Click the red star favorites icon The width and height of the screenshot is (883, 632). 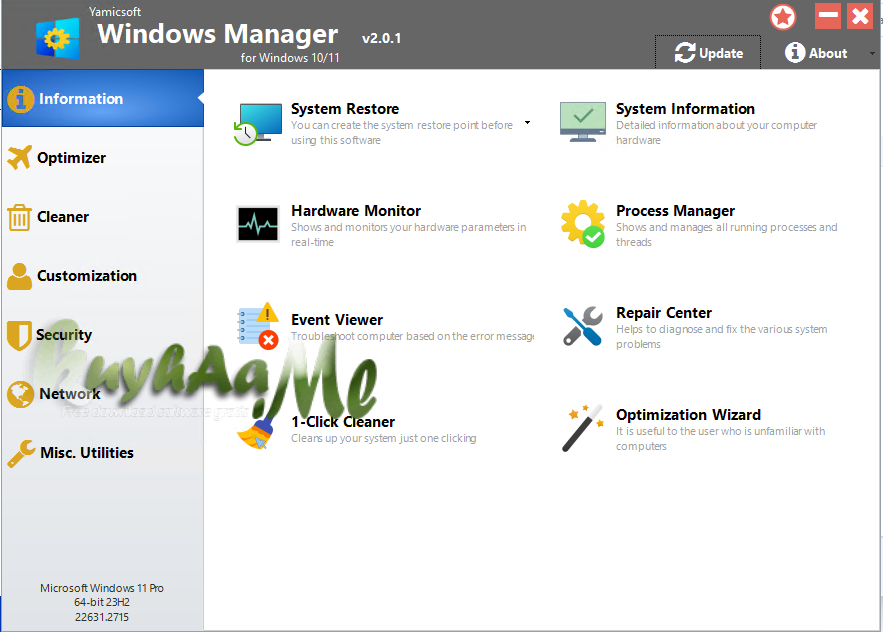[783, 17]
